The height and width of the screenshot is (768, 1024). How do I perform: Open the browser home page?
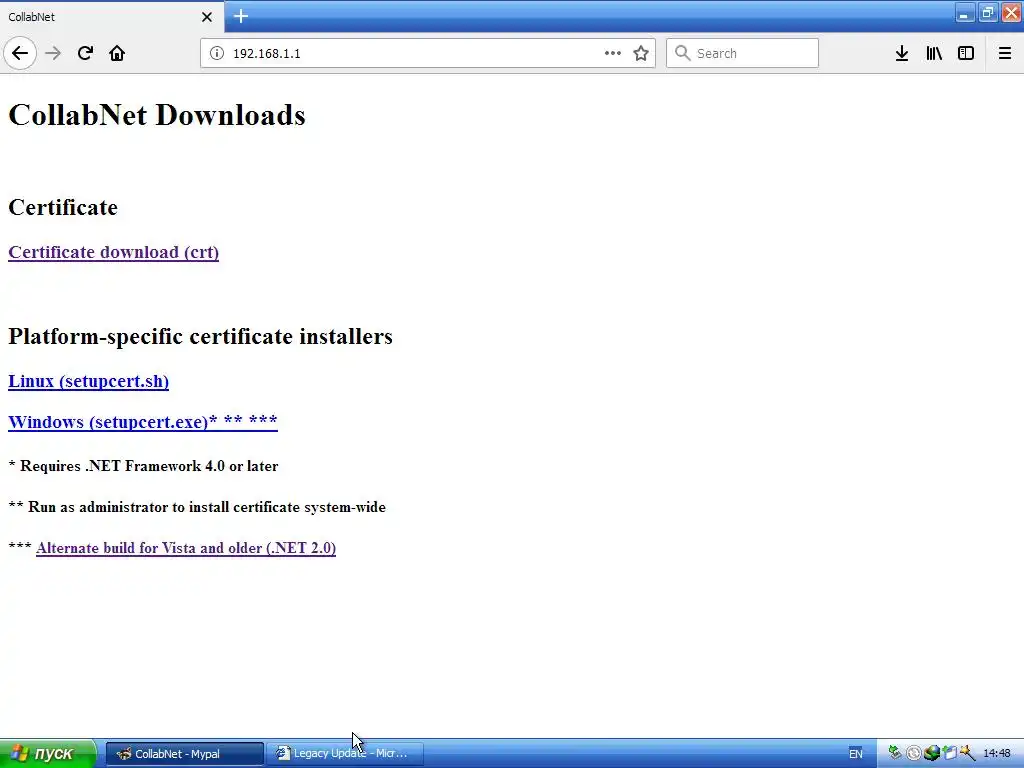117,53
